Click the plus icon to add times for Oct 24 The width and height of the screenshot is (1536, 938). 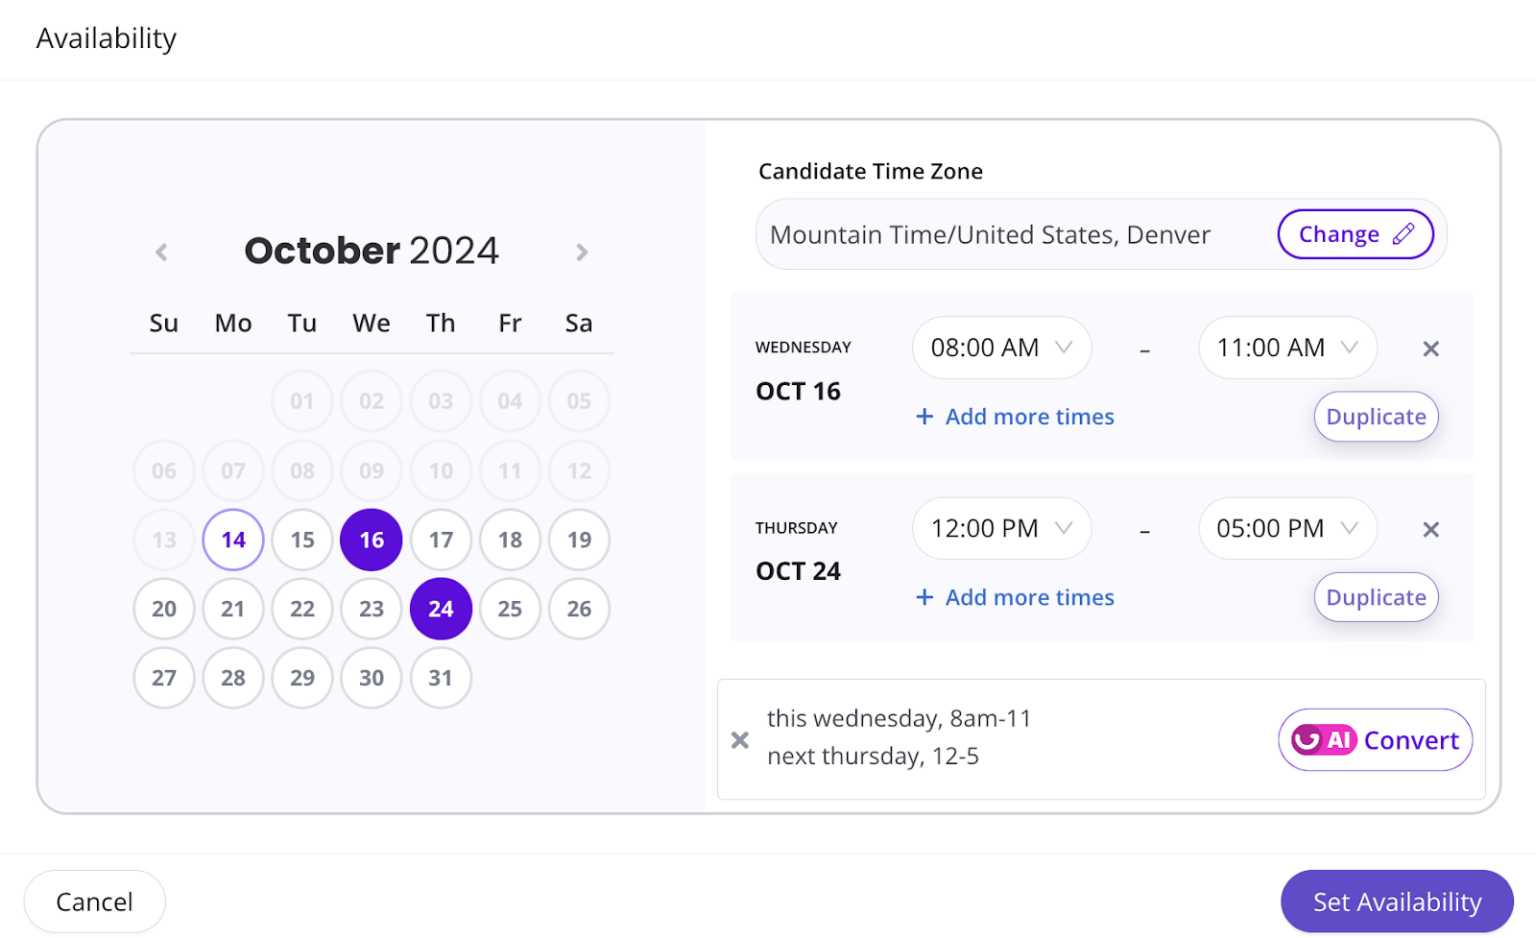point(923,597)
